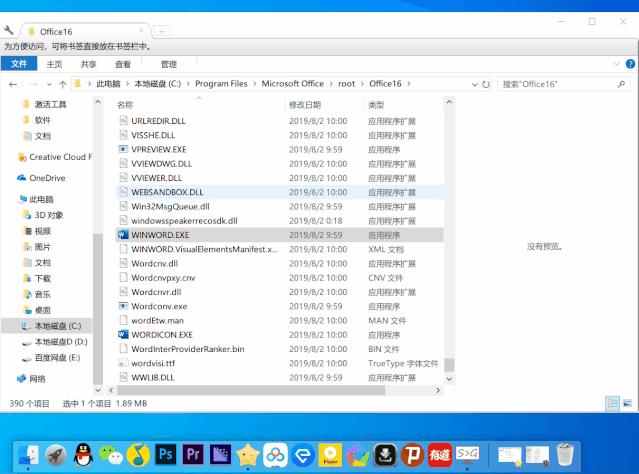The height and width of the screenshot is (474, 639).
Task: Open WeChat icon in dock
Action: tap(111, 454)
